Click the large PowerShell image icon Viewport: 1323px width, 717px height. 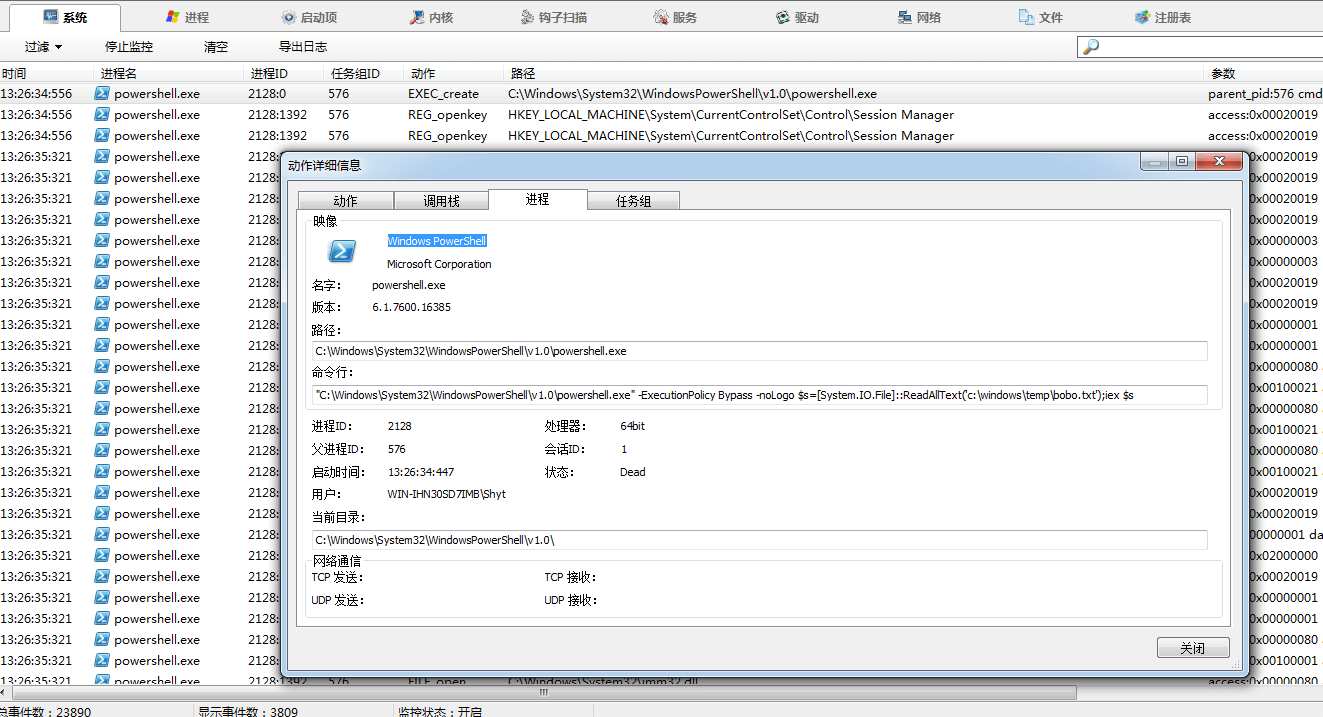342,251
